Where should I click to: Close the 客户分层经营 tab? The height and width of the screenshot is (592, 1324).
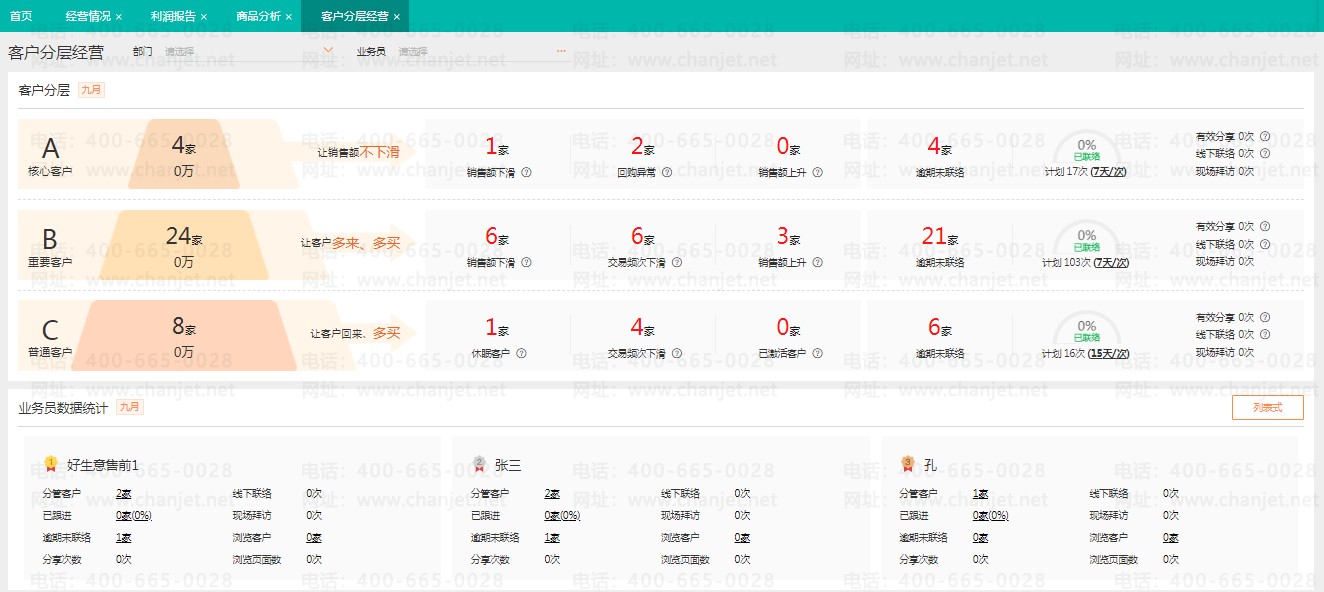pos(397,17)
